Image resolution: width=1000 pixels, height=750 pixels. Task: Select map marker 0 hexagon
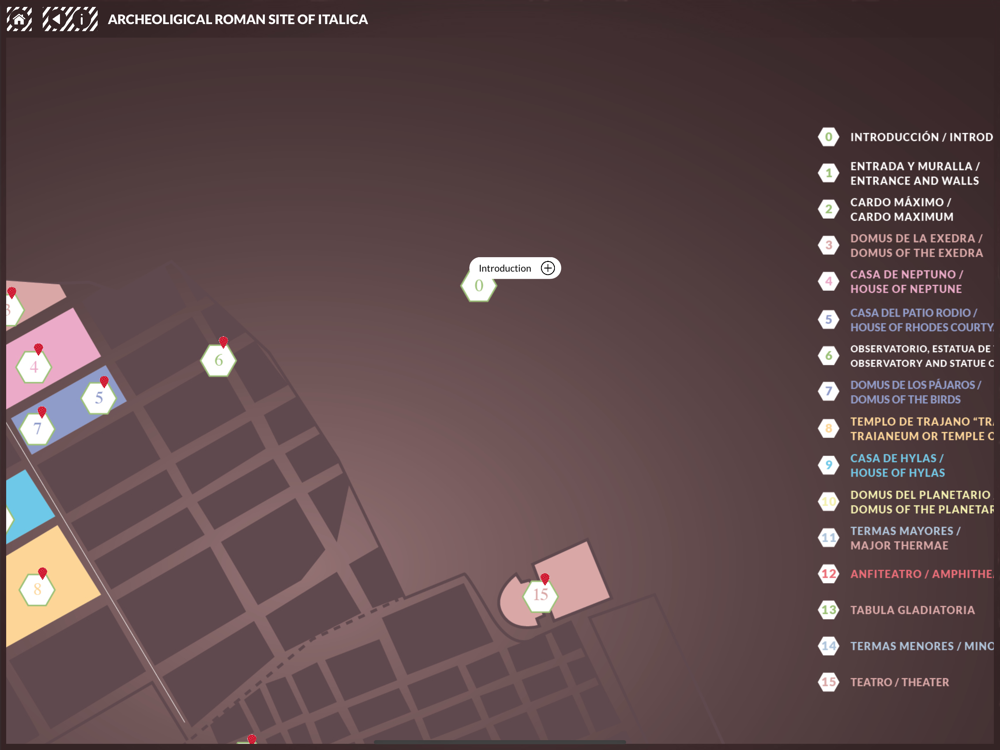pos(478,286)
